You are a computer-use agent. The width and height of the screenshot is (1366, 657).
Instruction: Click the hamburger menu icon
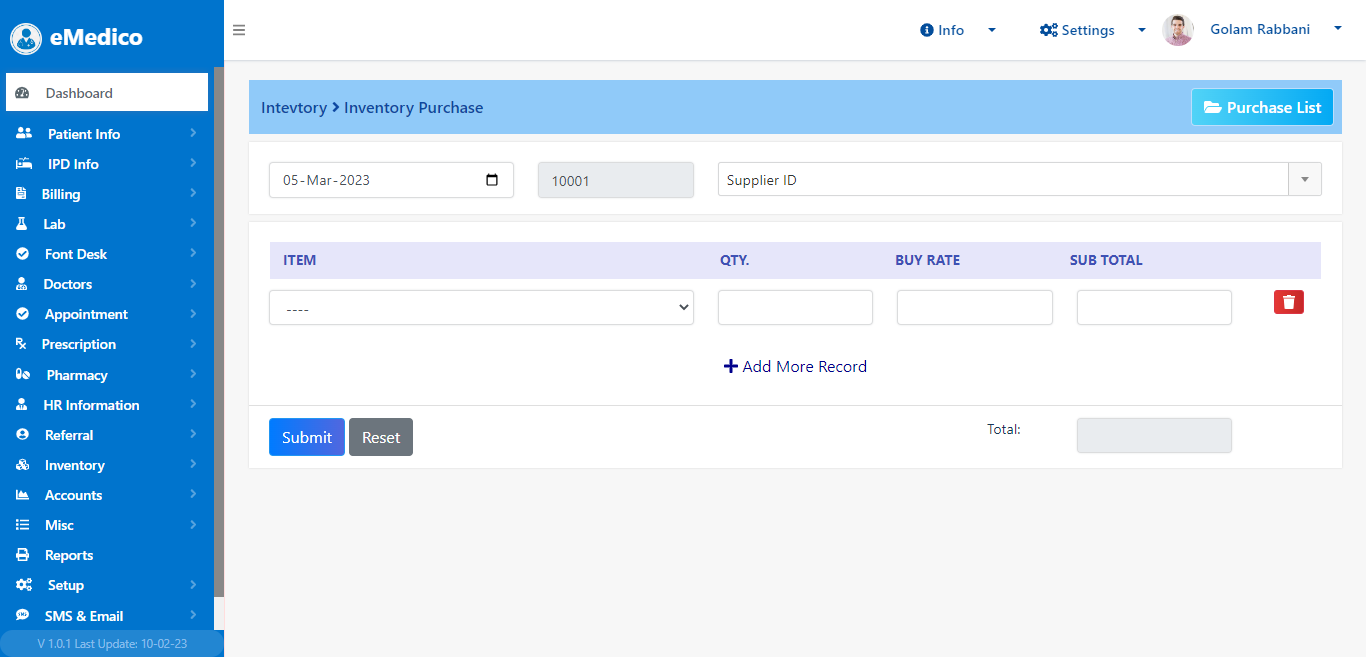pos(239,30)
